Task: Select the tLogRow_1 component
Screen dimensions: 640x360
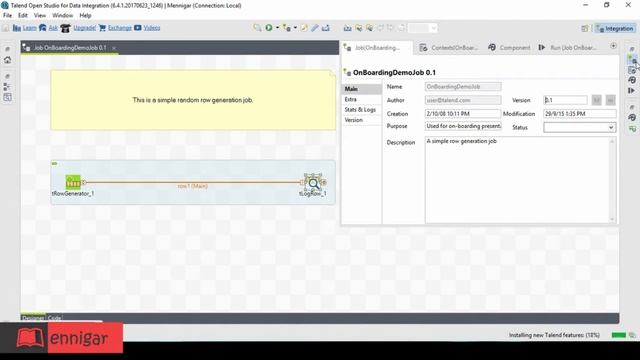Action: pos(313,184)
